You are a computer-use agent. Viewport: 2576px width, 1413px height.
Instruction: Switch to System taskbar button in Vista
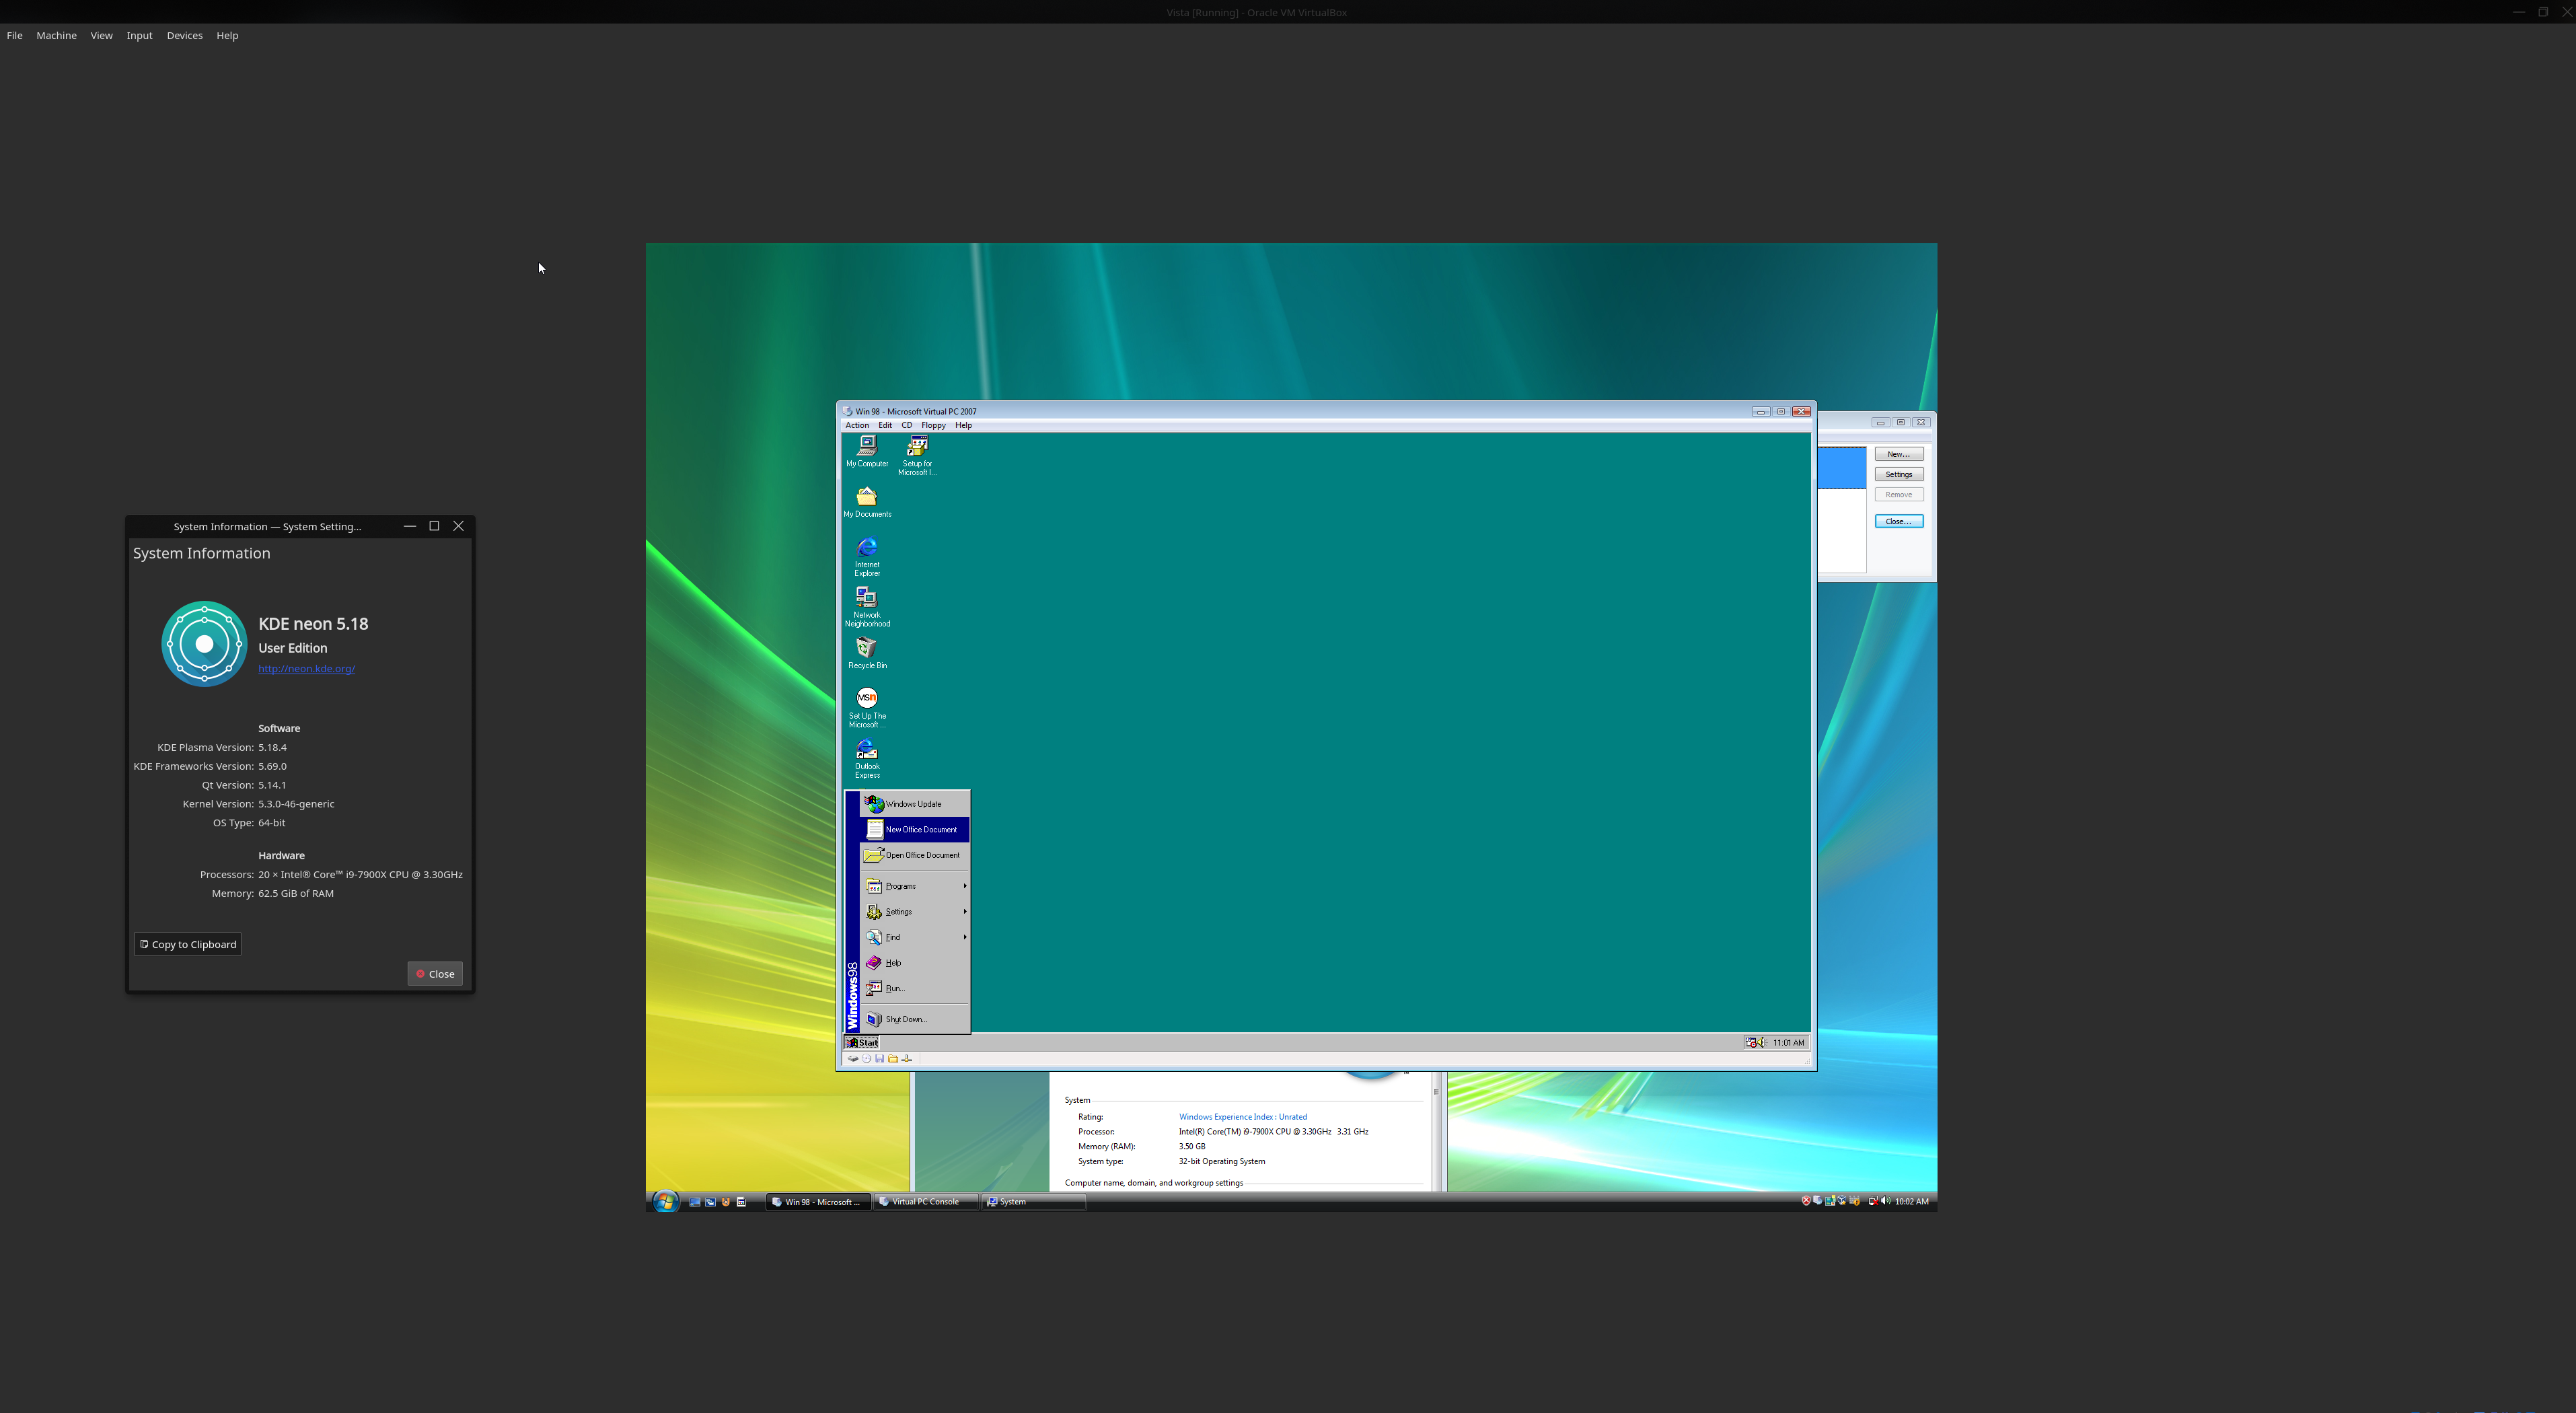click(x=1033, y=1202)
